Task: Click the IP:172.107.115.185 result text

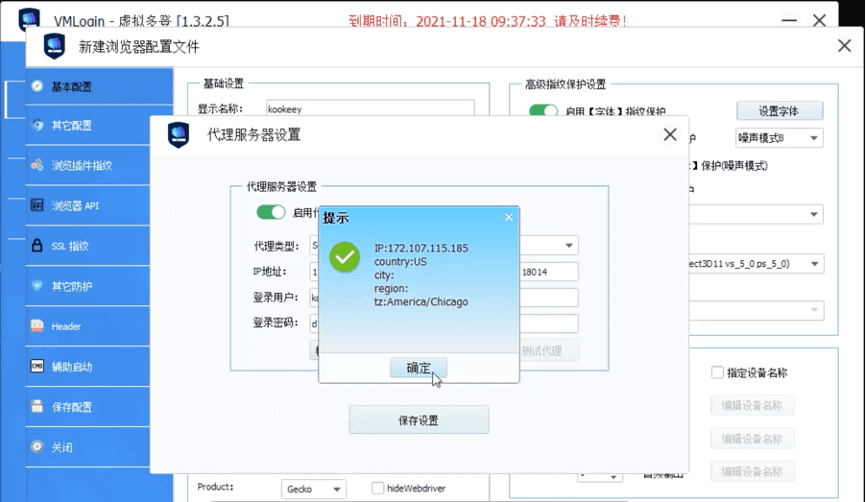Action: 421,248
